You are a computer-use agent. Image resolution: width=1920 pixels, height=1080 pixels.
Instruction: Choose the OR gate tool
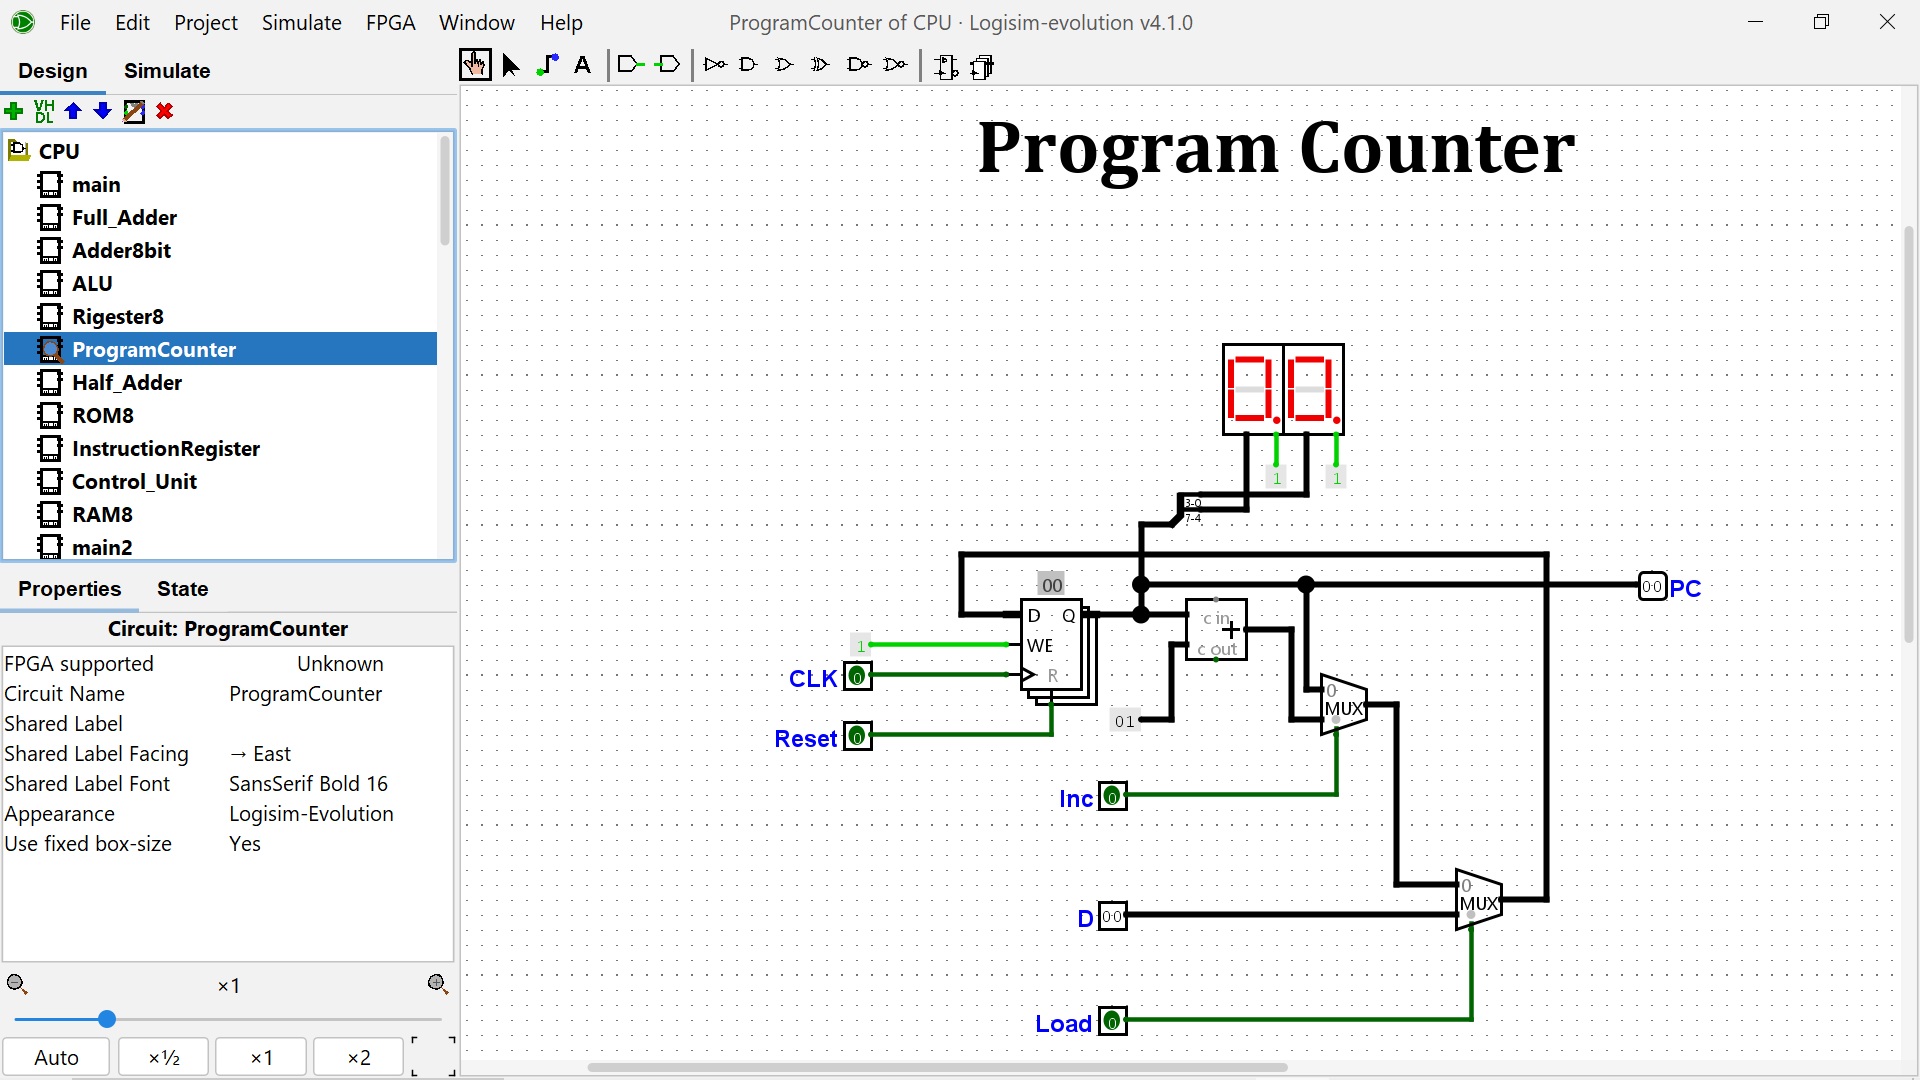(x=784, y=66)
